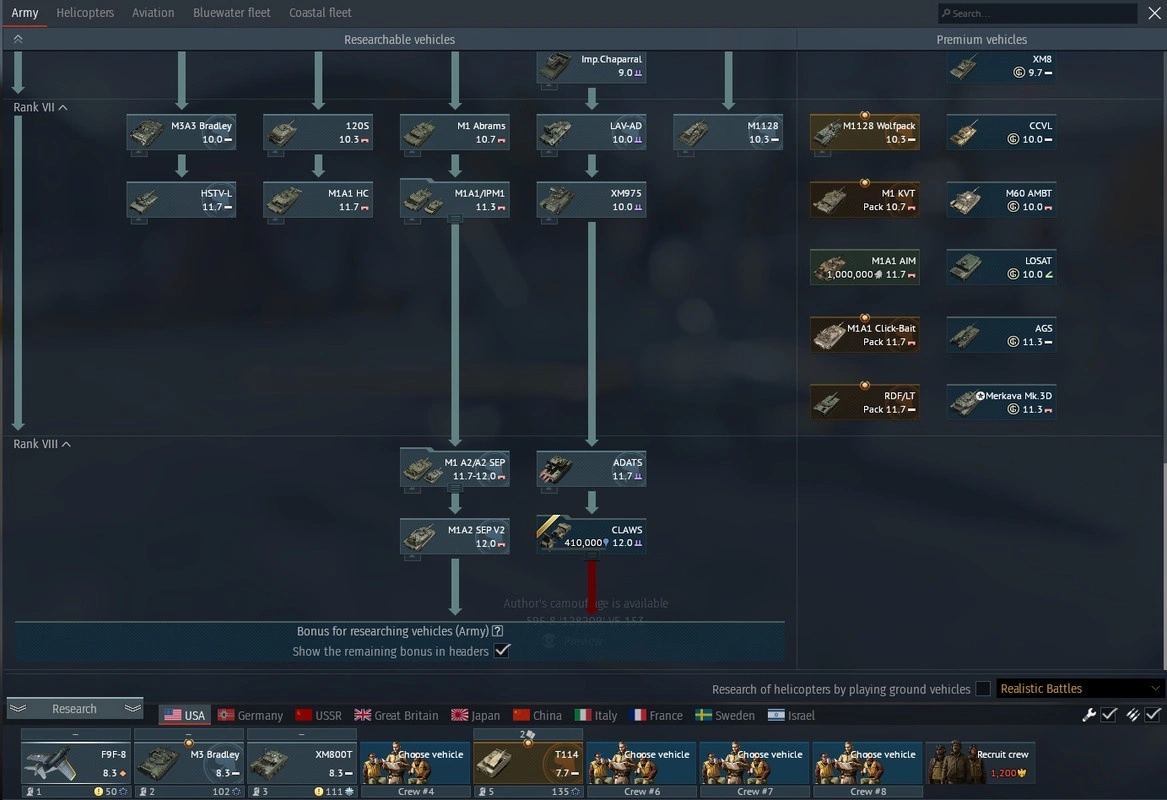Collapse the Rank VIII section
1167x800 pixels.
point(66,445)
